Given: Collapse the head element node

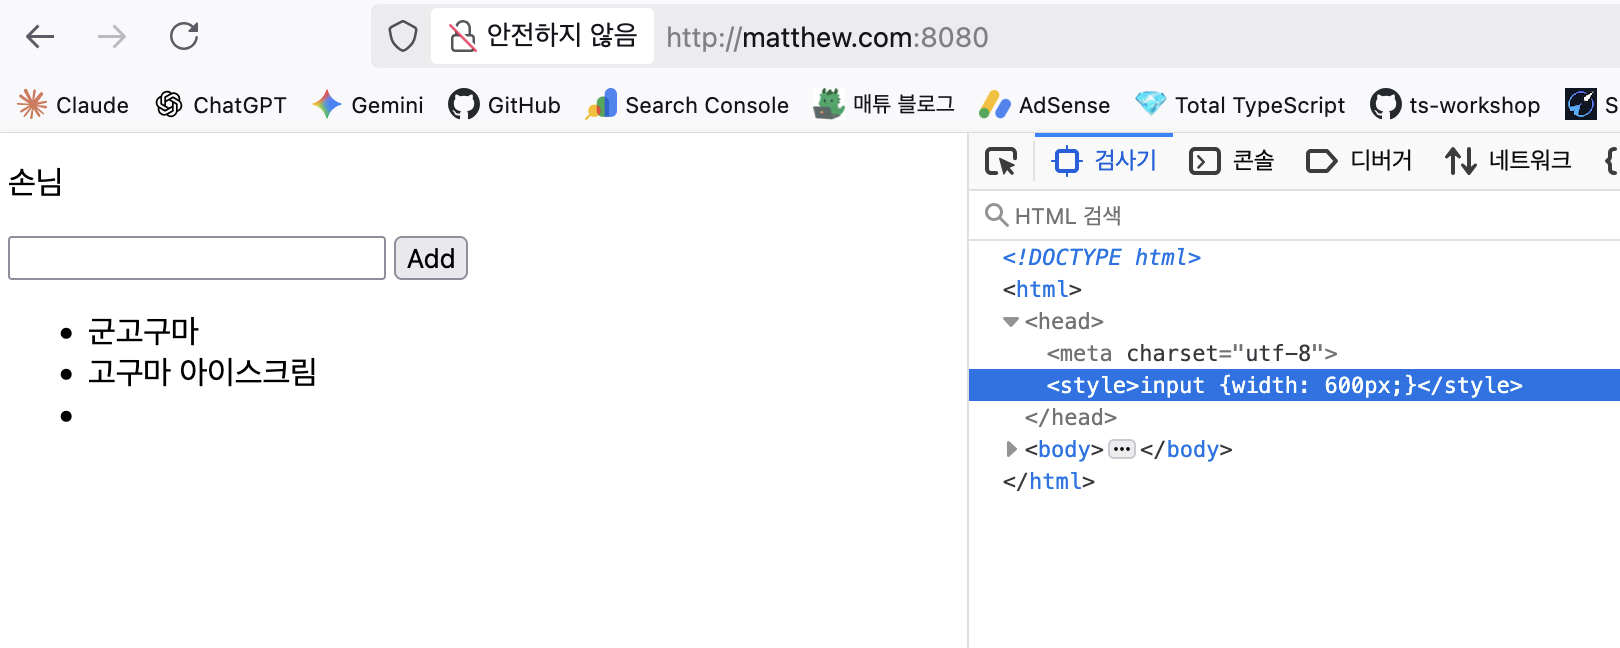Looking at the screenshot, I should 1011,322.
